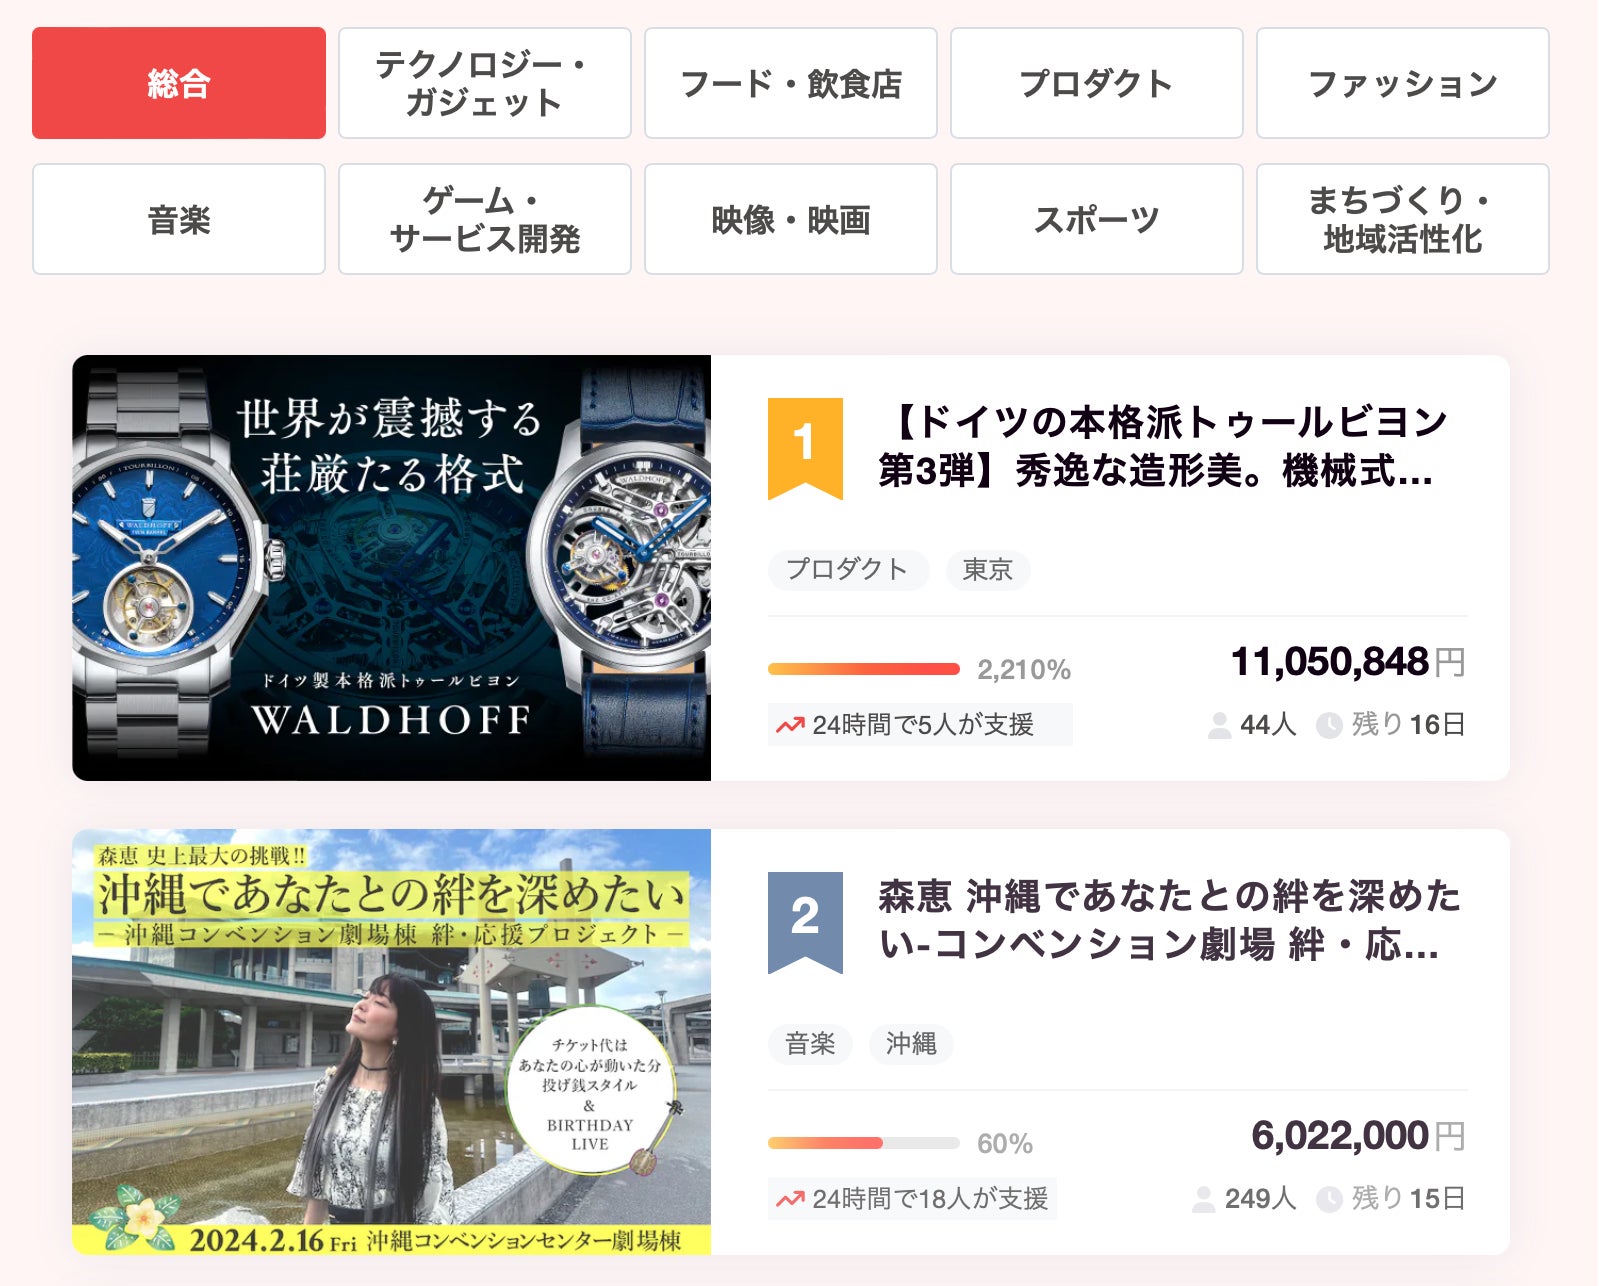This screenshot has width=1610, height=1286.
Task: Click the clock icon beside 残り16日
Action: [1329, 725]
